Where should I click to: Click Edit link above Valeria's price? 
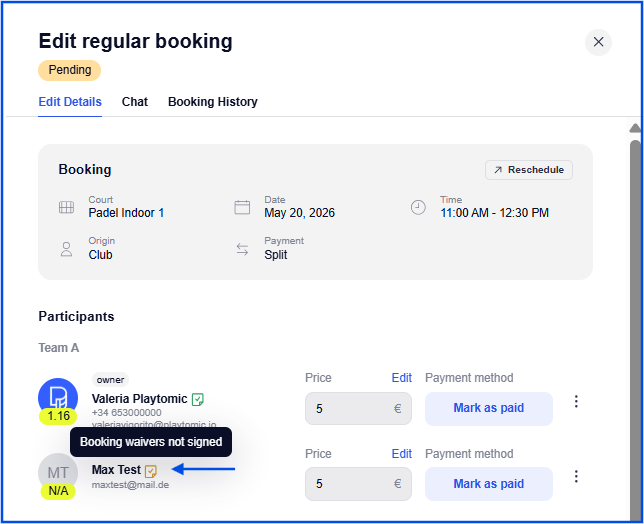click(x=401, y=378)
